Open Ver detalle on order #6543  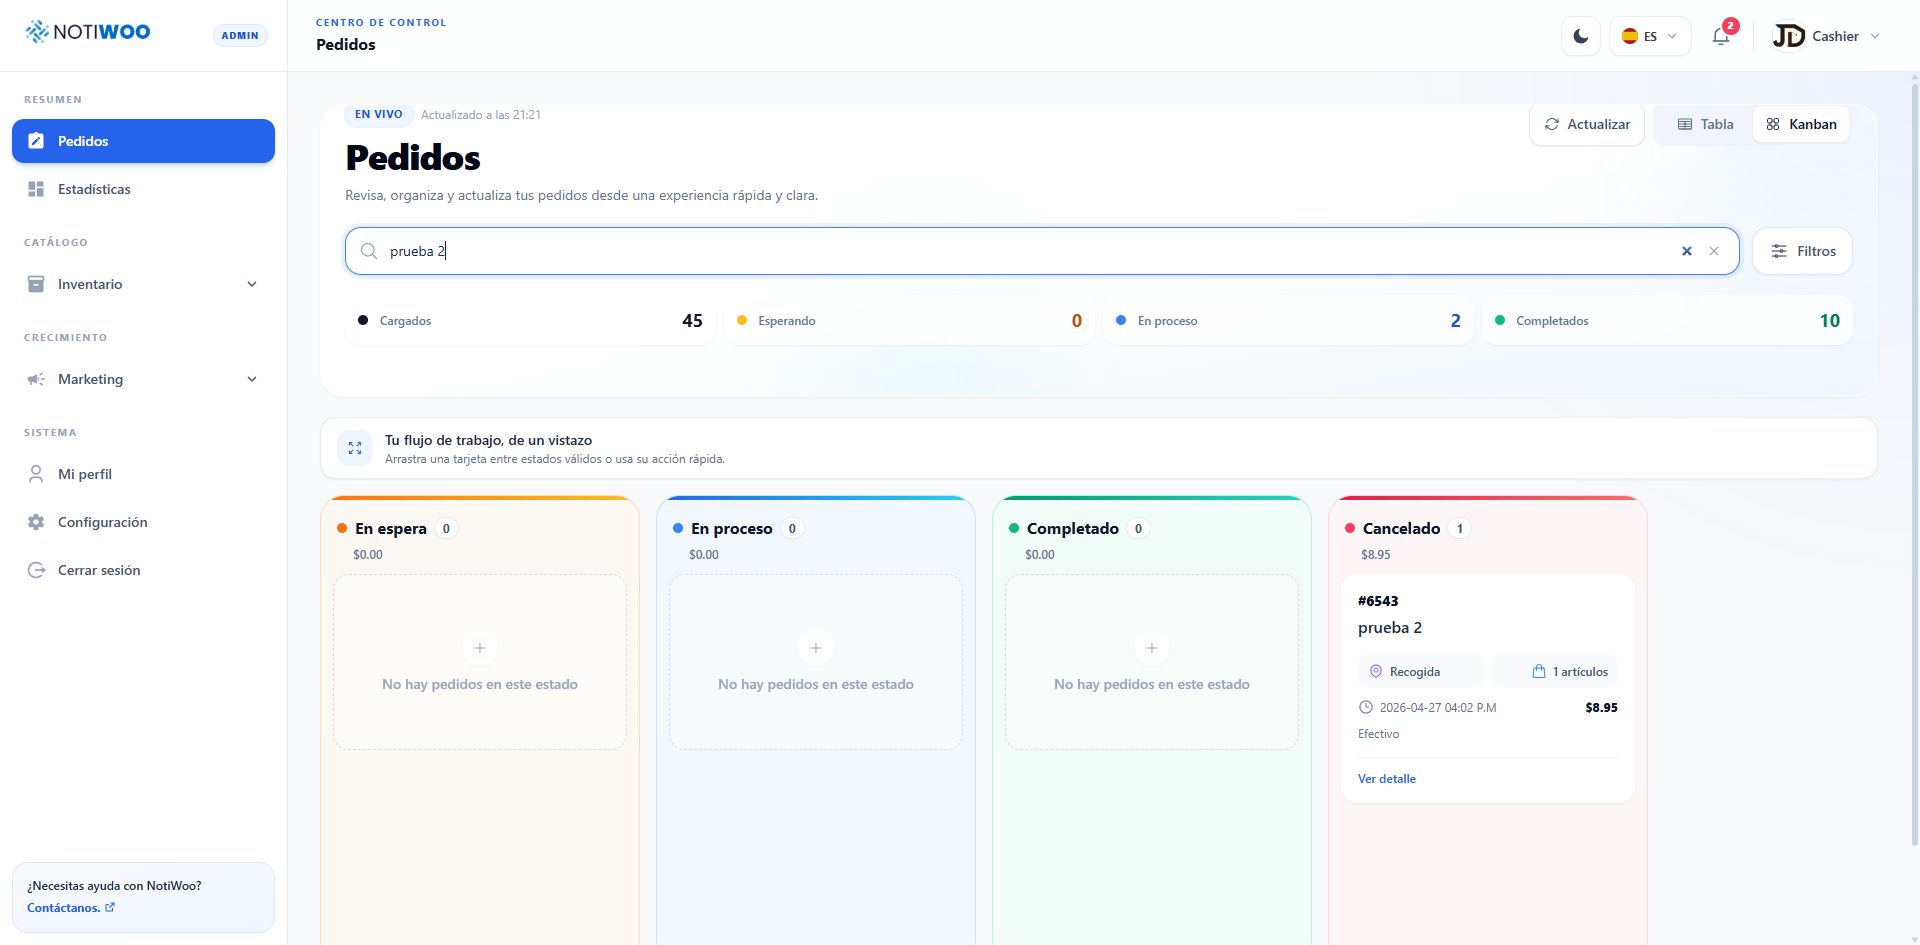pyautogui.click(x=1387, y=779)
